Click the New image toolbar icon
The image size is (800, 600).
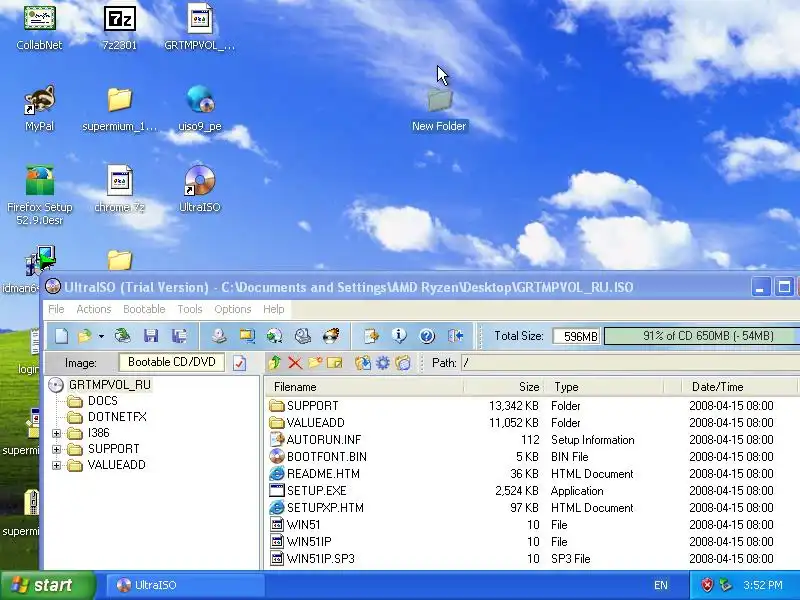click(x=61, y=336)
